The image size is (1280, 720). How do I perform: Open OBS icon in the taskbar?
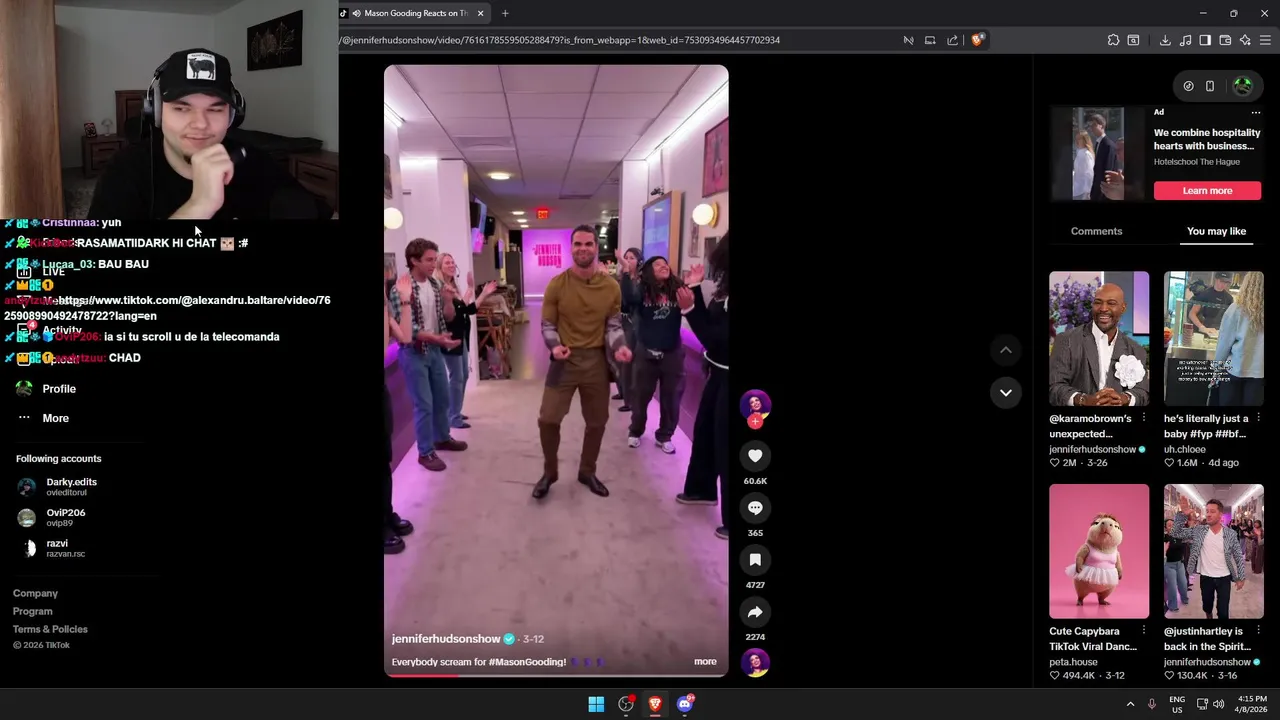point(626,704)
